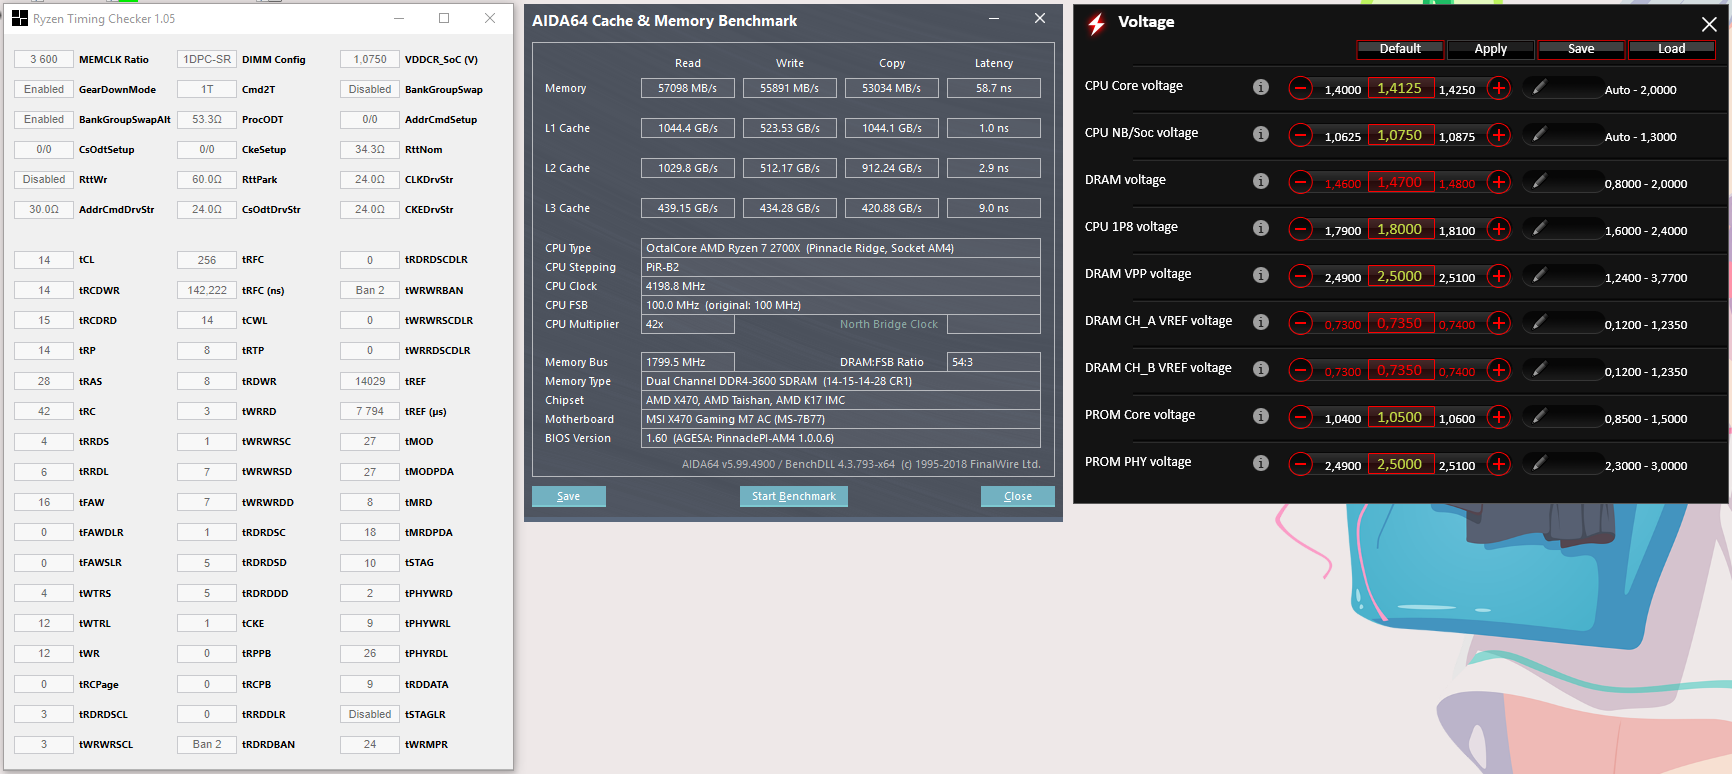Click tREF value 14029
This screenshot has width=1732, height=774.
click(370, 381)
